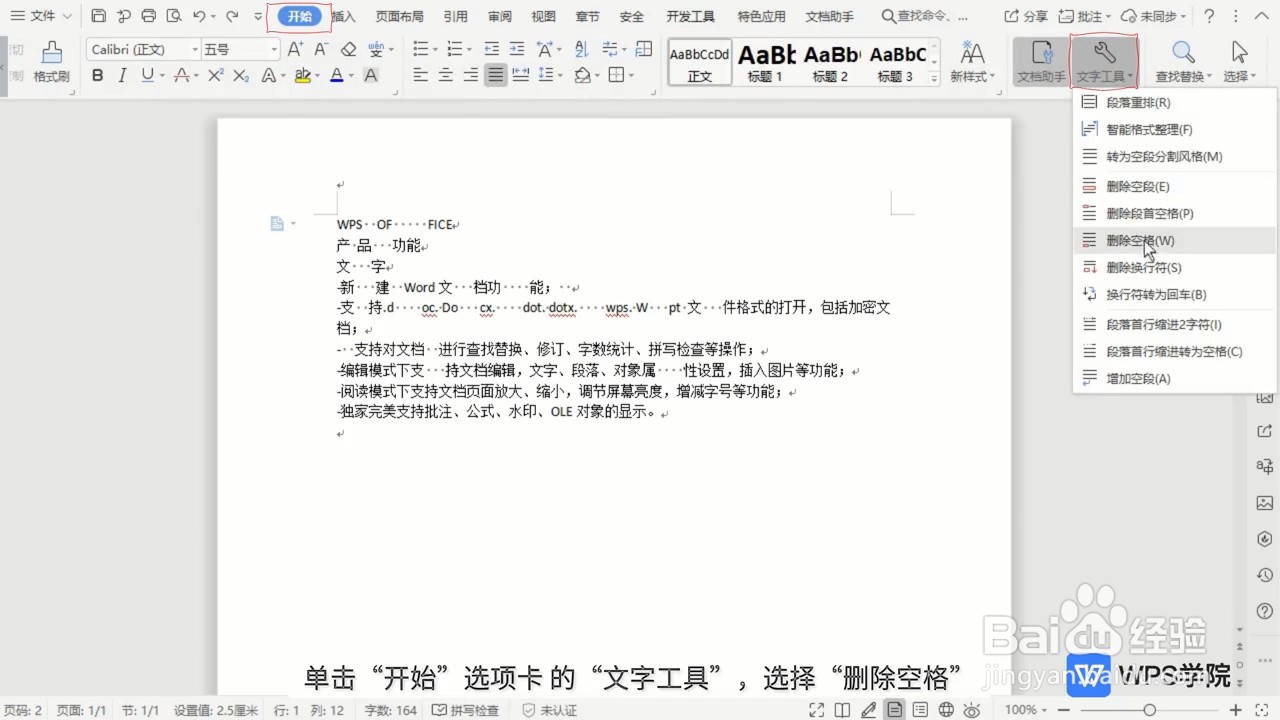The height and width of the screenshot is (720, 1280).
Task: Redo the last action
Action: coord(232,16)
